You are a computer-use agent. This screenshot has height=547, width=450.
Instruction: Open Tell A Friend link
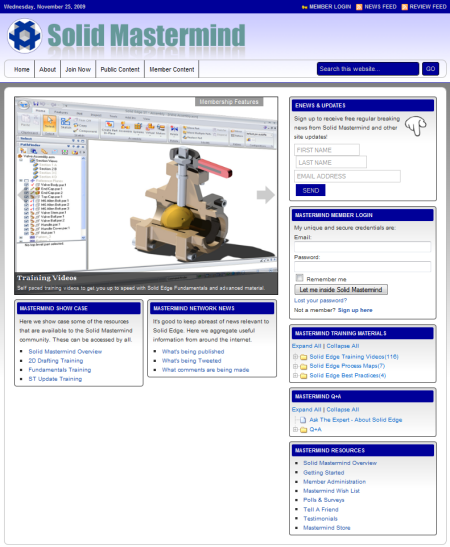coord(321,510)
